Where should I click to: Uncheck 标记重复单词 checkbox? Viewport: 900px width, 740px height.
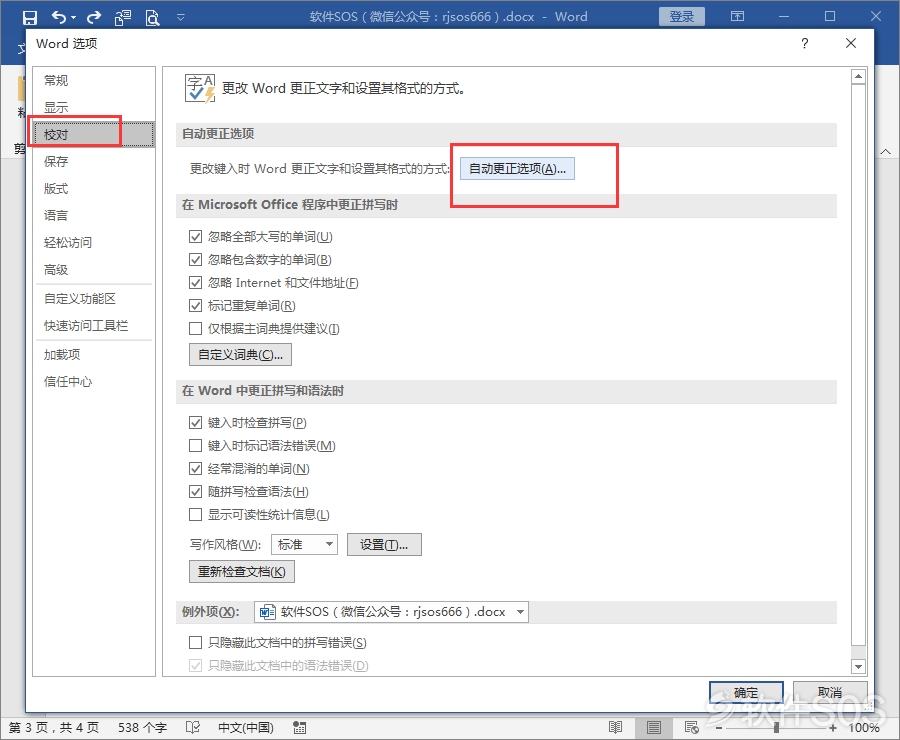click(x=196, y=305)
